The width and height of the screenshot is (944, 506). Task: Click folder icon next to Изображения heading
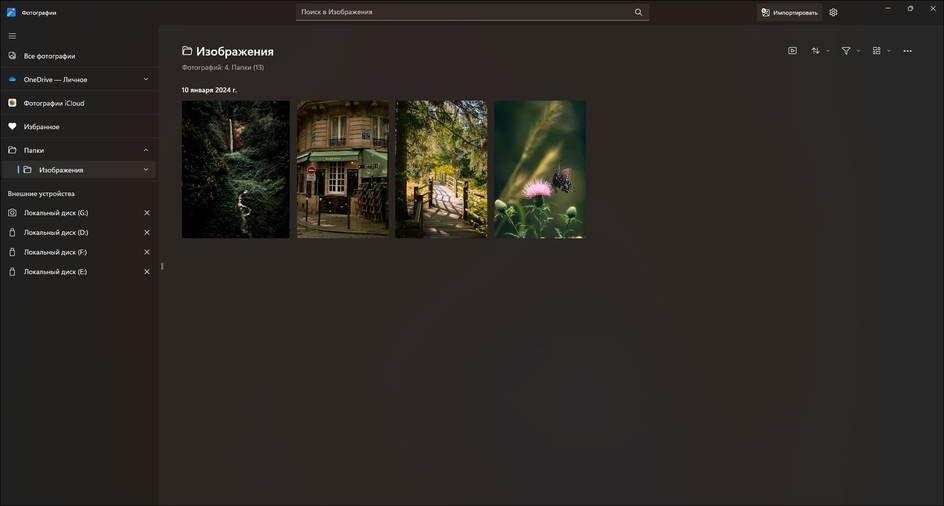pyautogui.click(x=187, y=51)
